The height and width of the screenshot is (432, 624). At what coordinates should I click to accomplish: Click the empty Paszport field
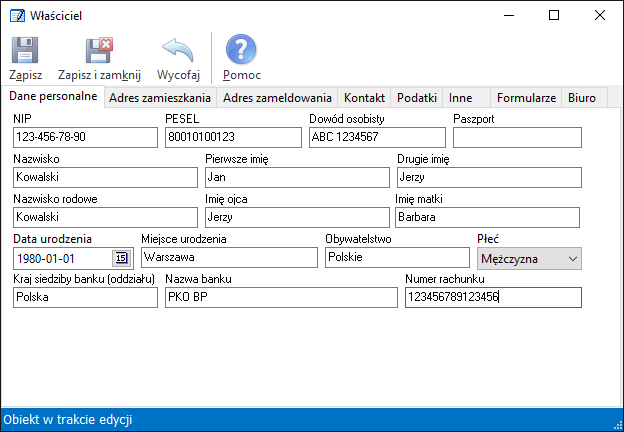516,137
